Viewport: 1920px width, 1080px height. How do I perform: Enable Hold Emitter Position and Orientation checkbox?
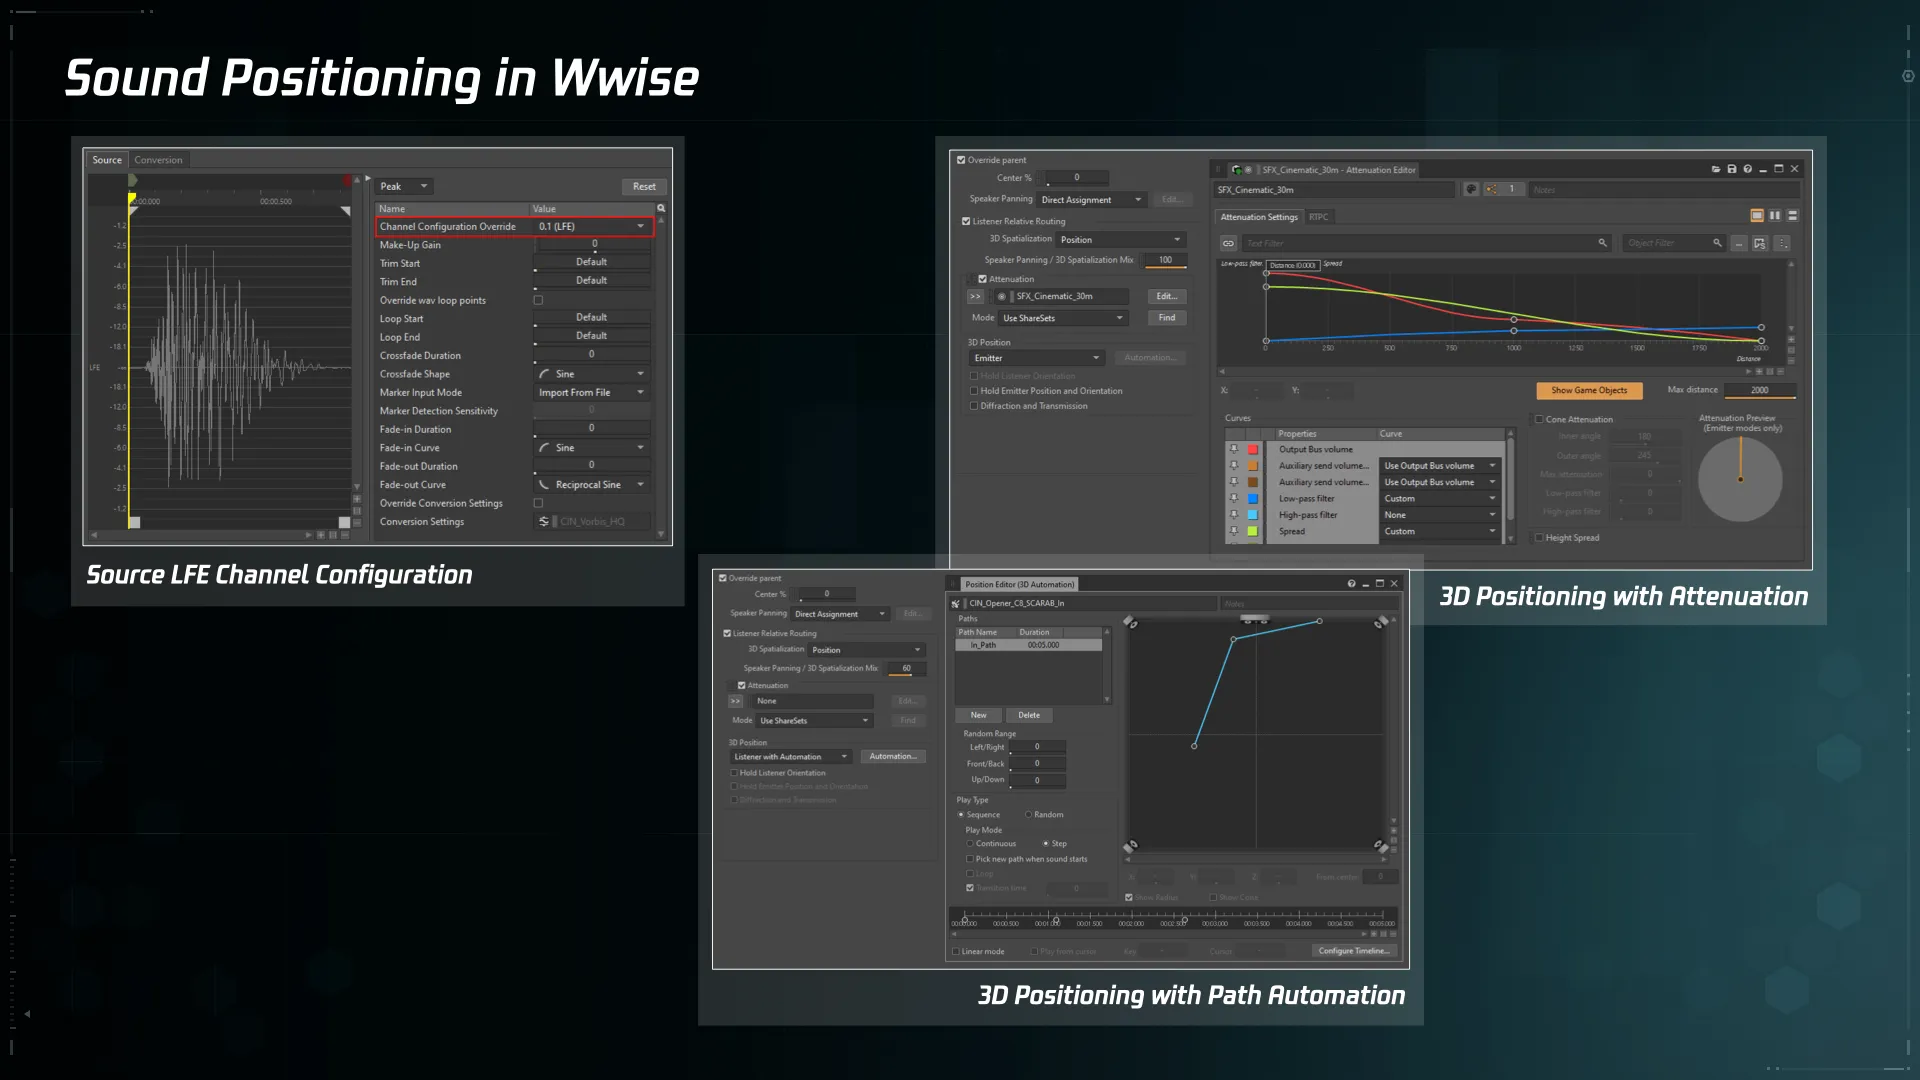click(973, 391)
